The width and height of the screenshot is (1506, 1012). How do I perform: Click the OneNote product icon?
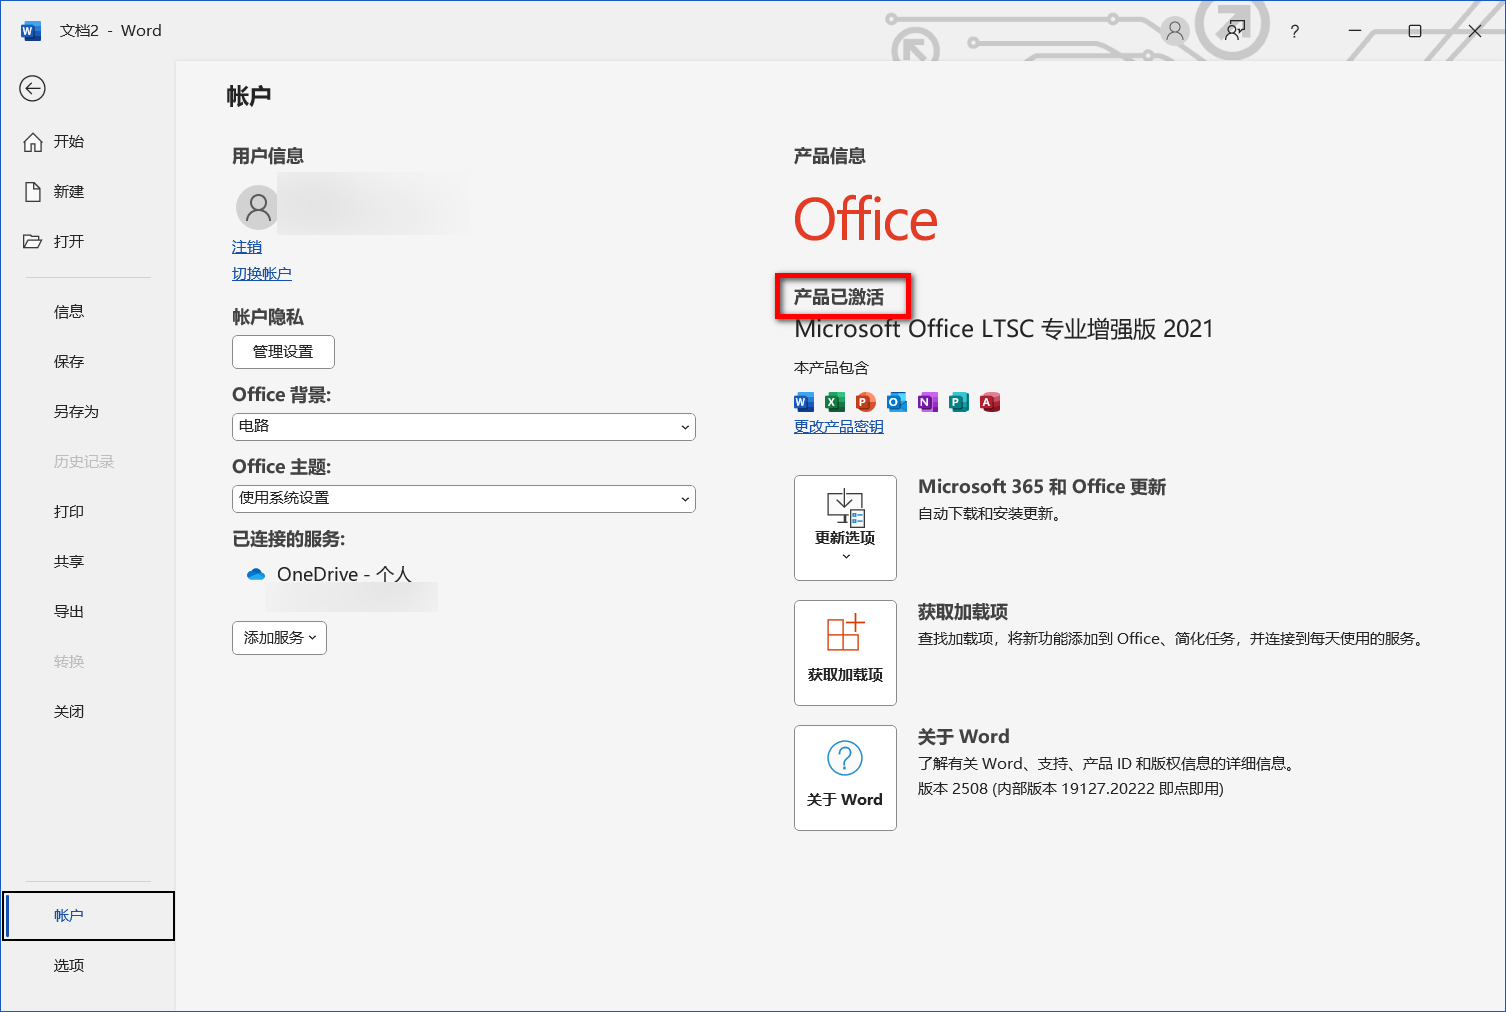click(928, 403)
